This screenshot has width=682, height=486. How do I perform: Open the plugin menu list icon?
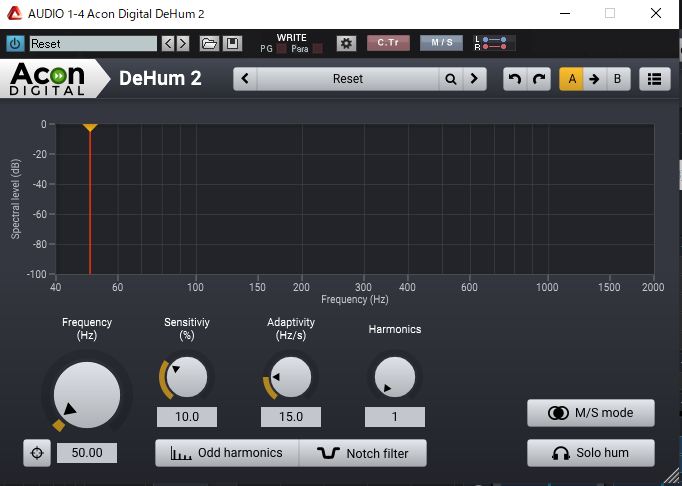click(655, 79)
